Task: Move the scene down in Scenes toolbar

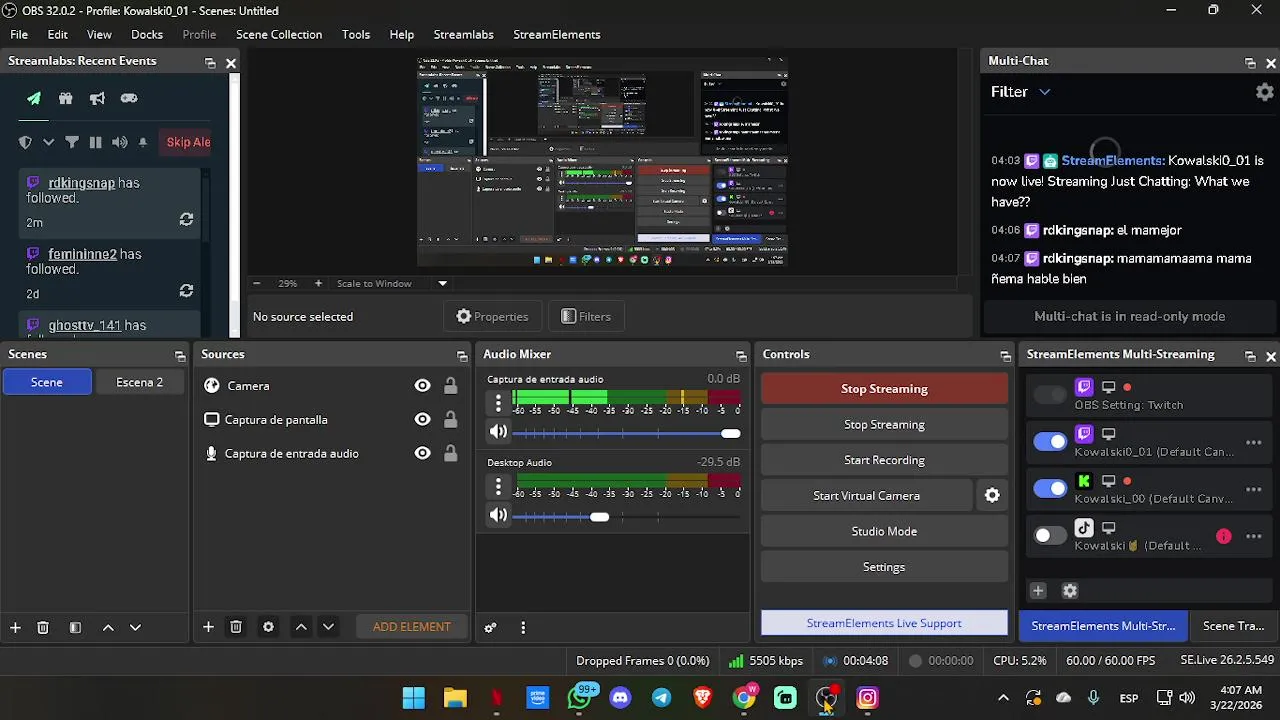Action: click(x=135, y=627)
